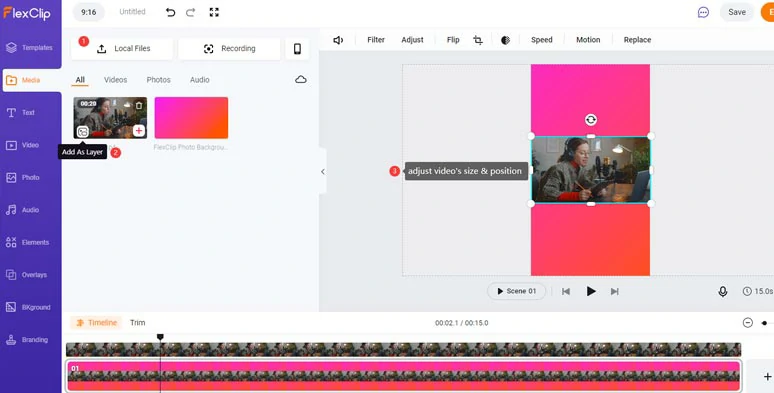Select the Trim tab
774x393 pixels.
tap(138, 323)
